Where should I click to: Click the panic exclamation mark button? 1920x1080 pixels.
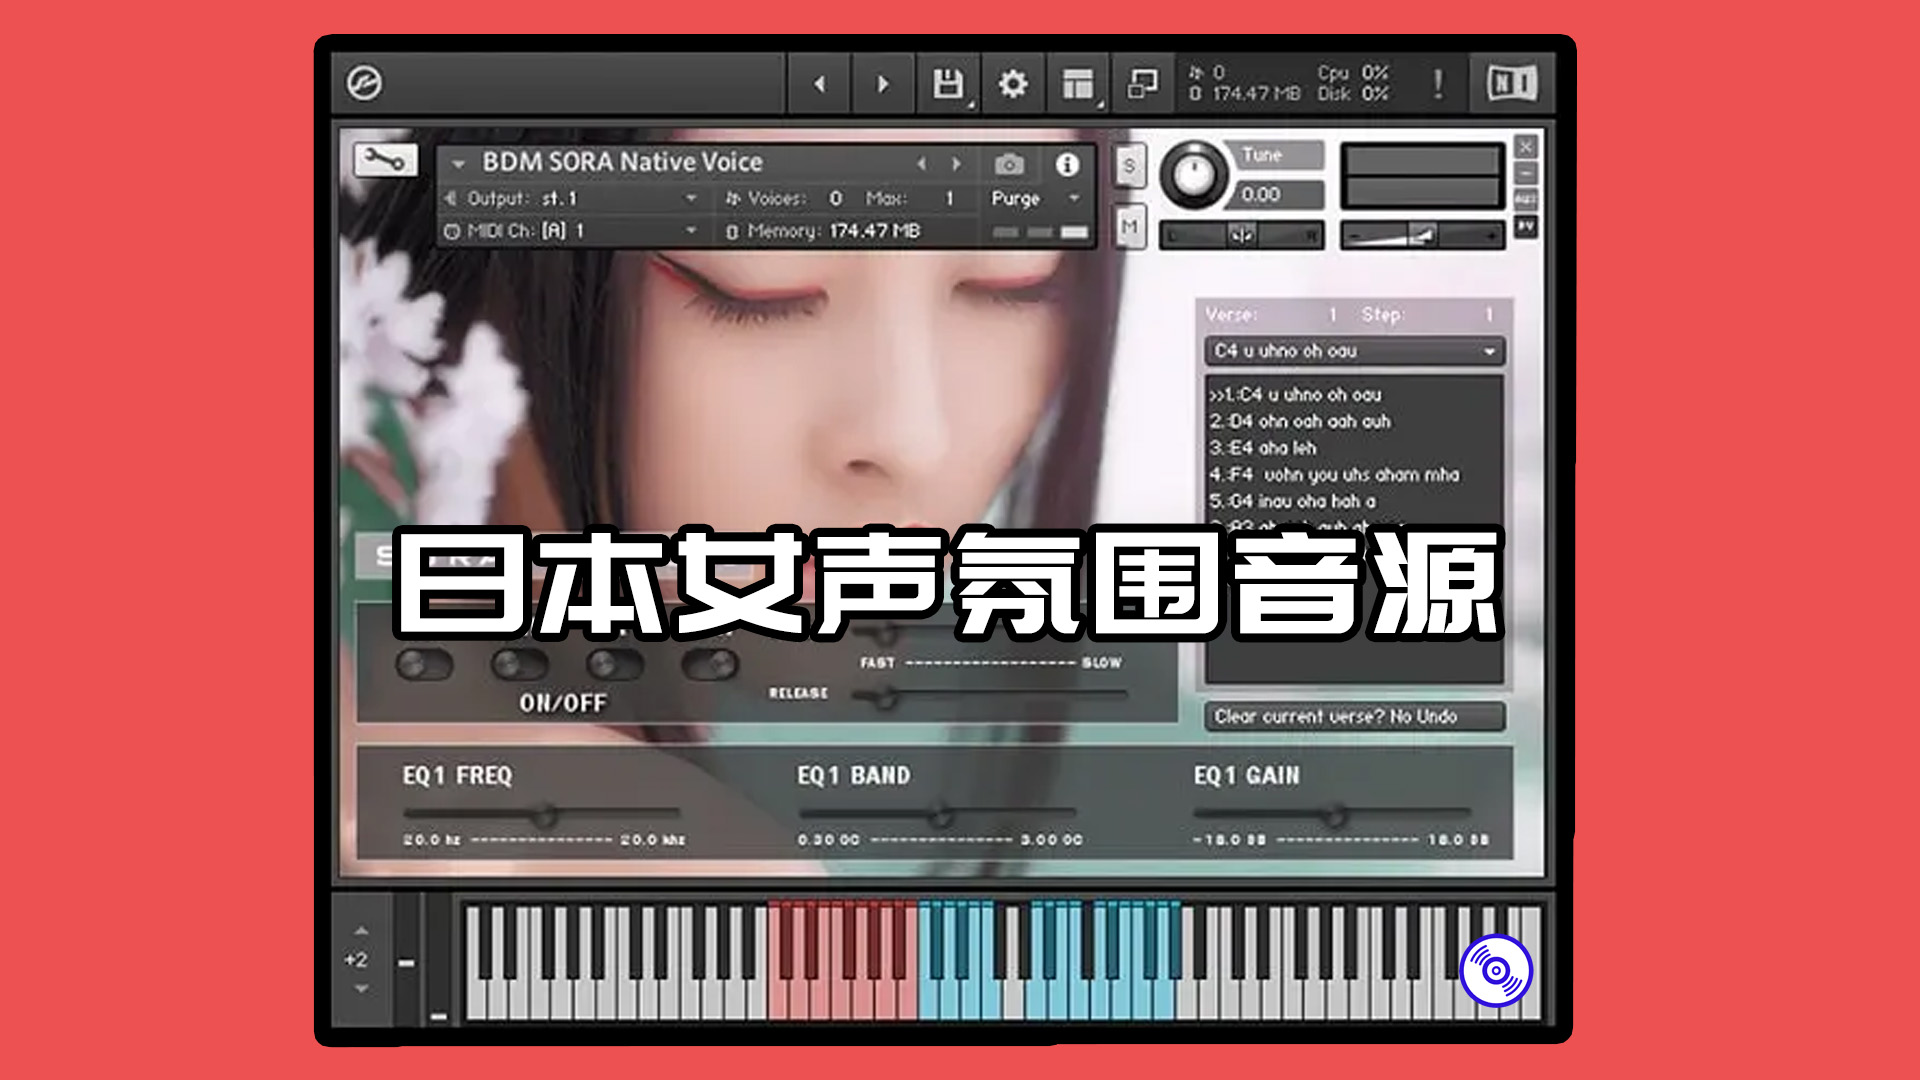tap(1438, 84)
